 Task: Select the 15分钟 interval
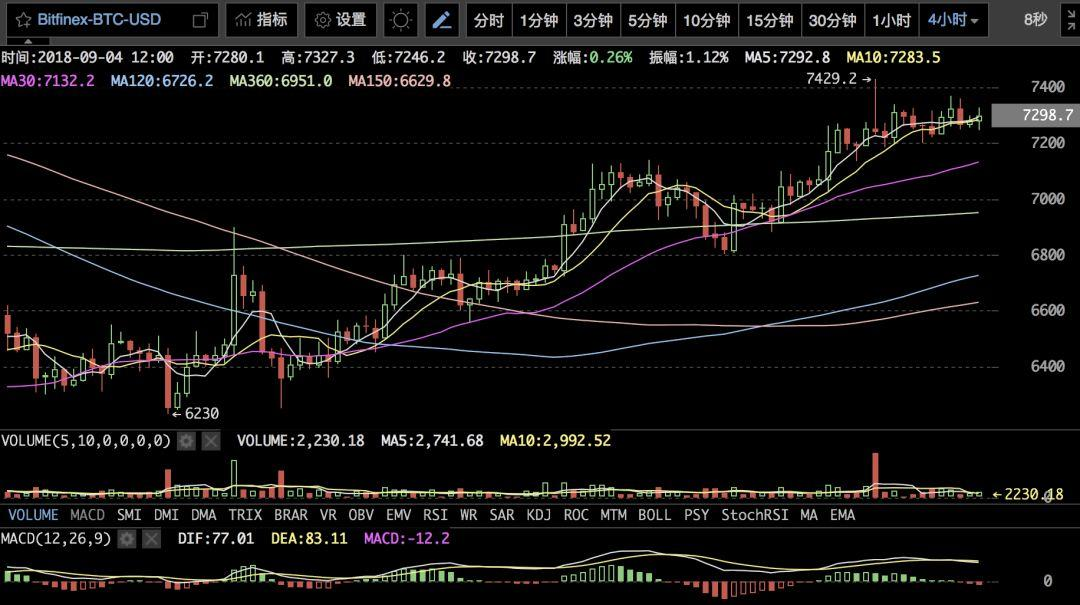pyautogui.click(x=770, y=20)
